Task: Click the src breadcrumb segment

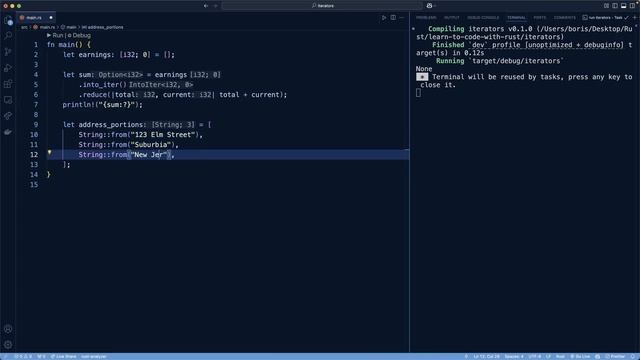Action: (24, 27)
